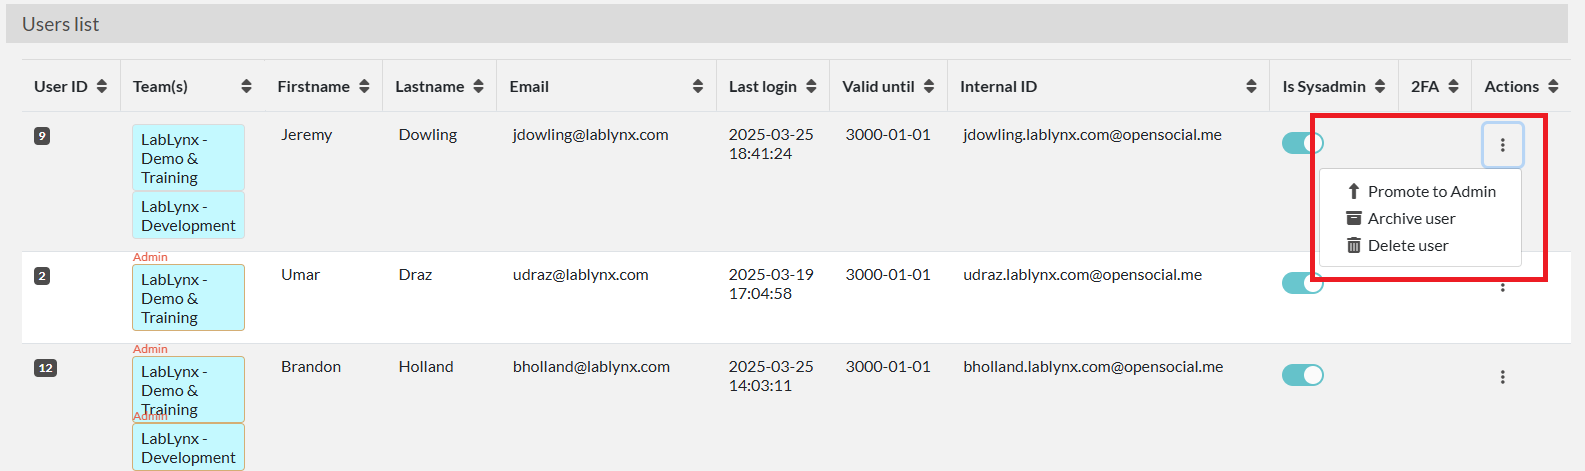Click the Email column sort icon
Screen dimensions: 1585x471
coord(697,87)
